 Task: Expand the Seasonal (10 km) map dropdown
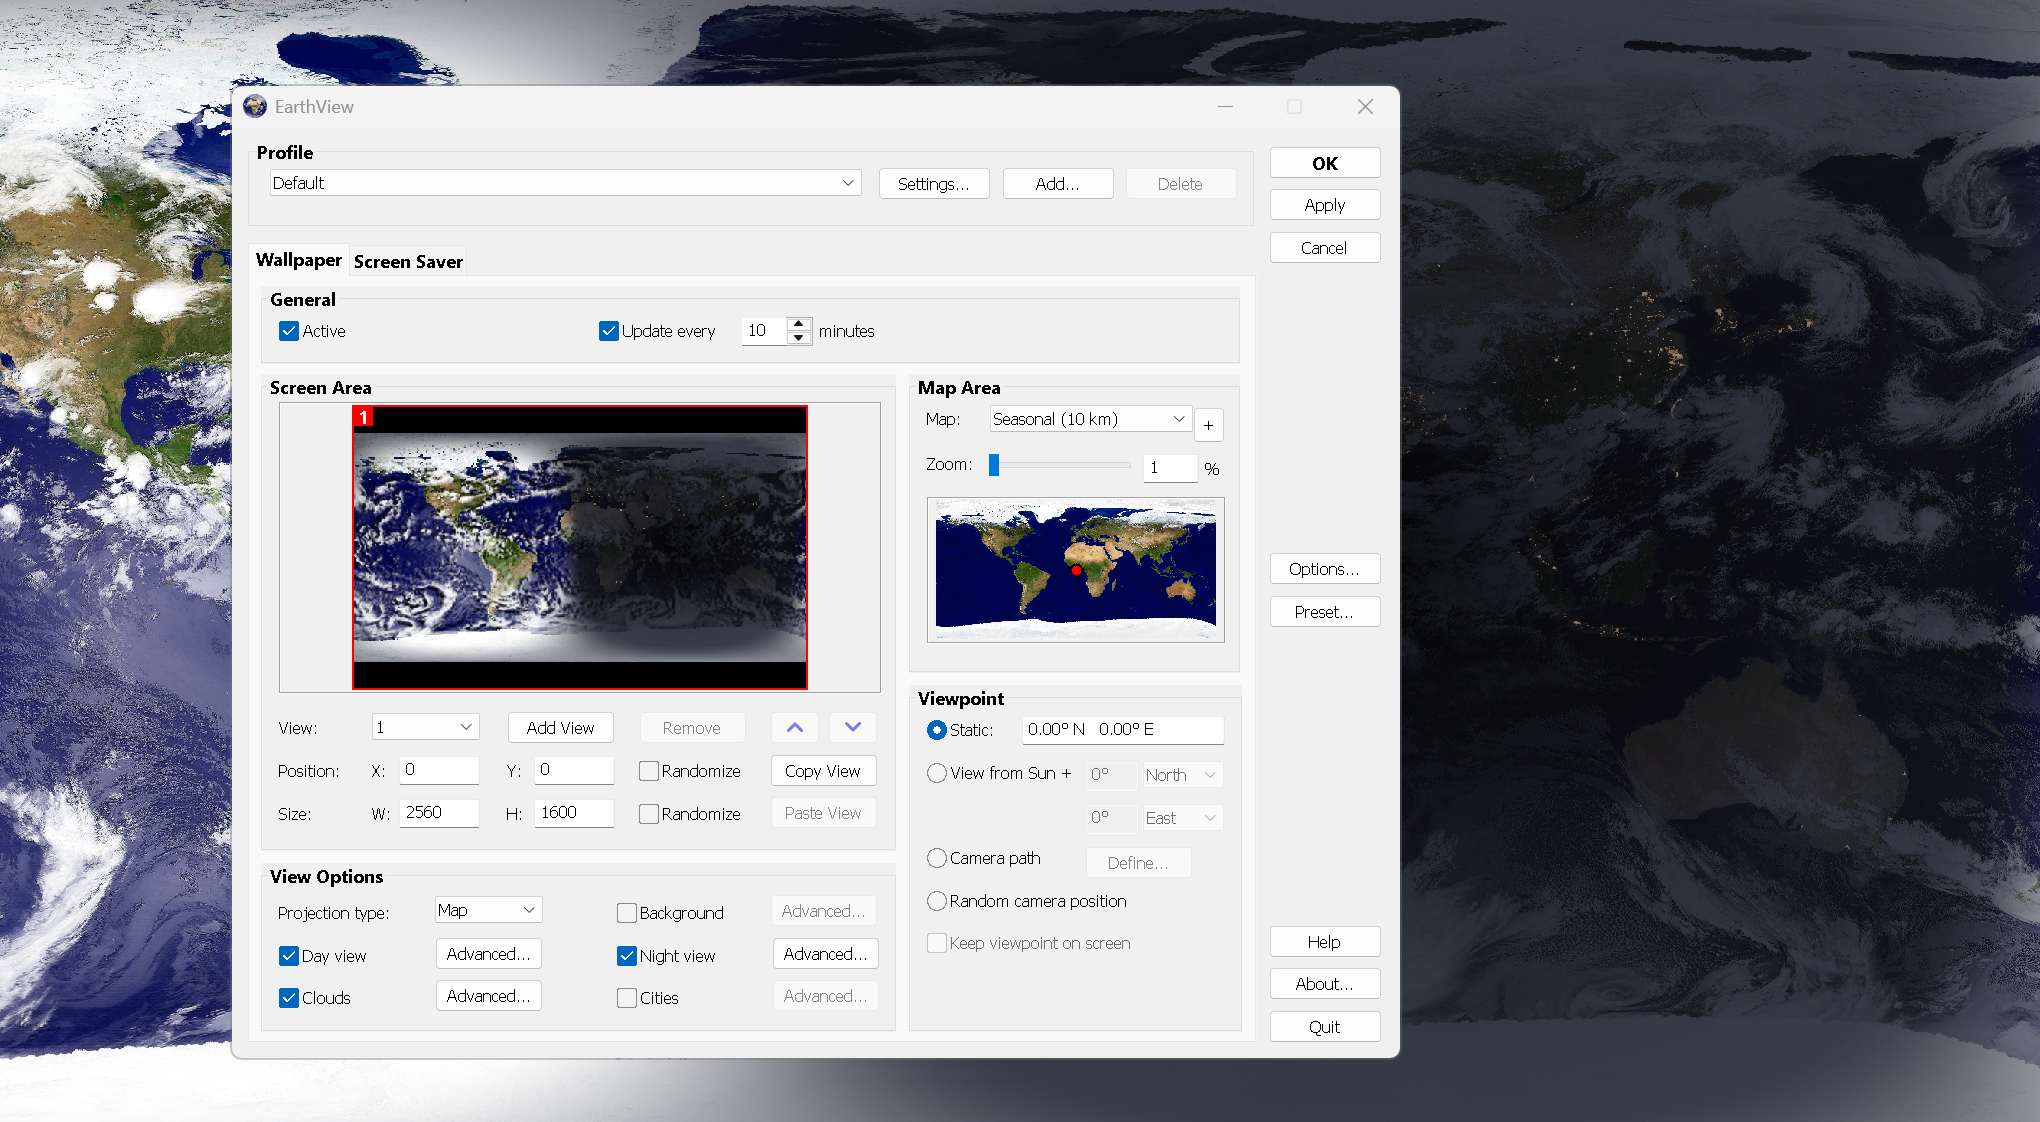pyautogui.click(x=1089, y=419)
